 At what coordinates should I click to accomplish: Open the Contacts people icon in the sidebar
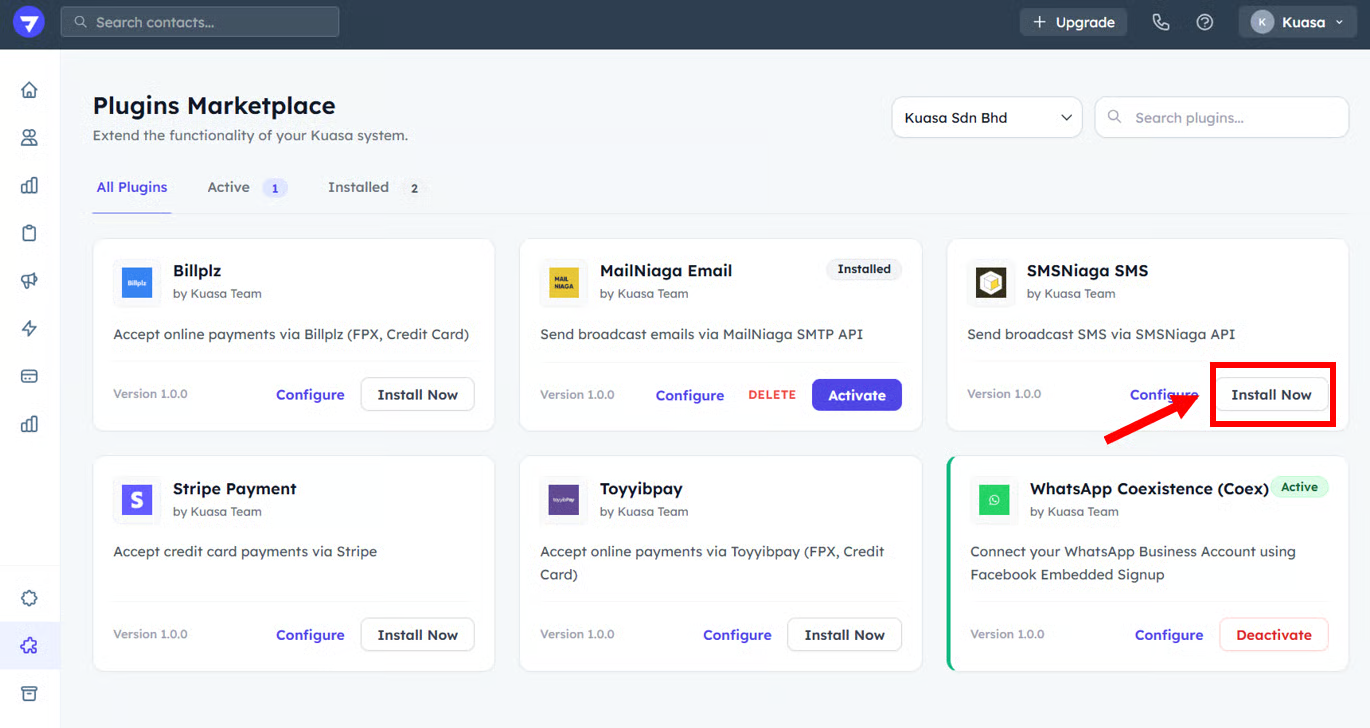click(x=29, y=138)
